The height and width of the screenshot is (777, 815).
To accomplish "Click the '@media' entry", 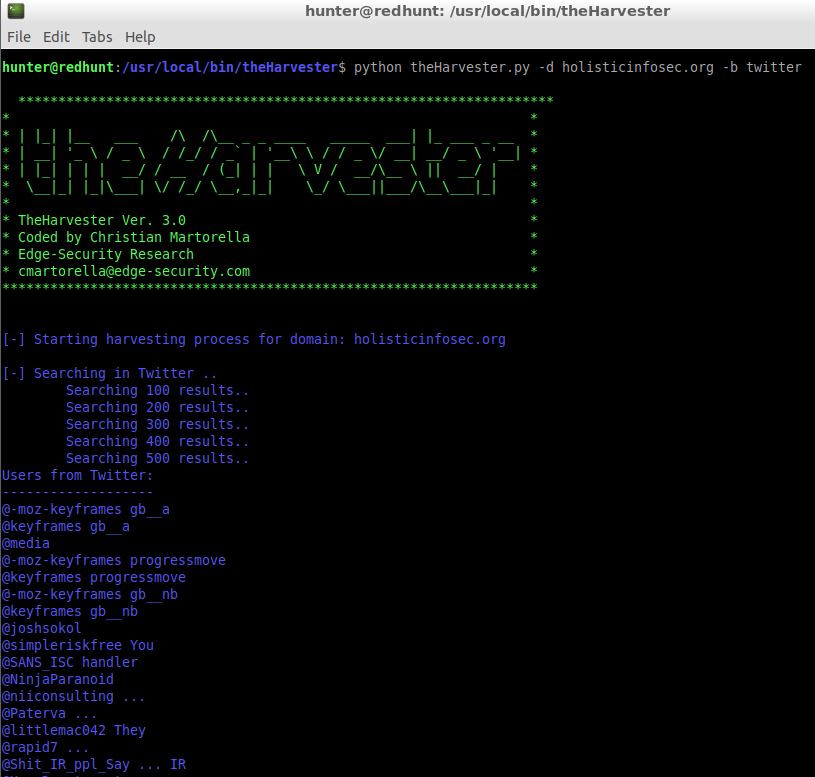I will 26,544.
